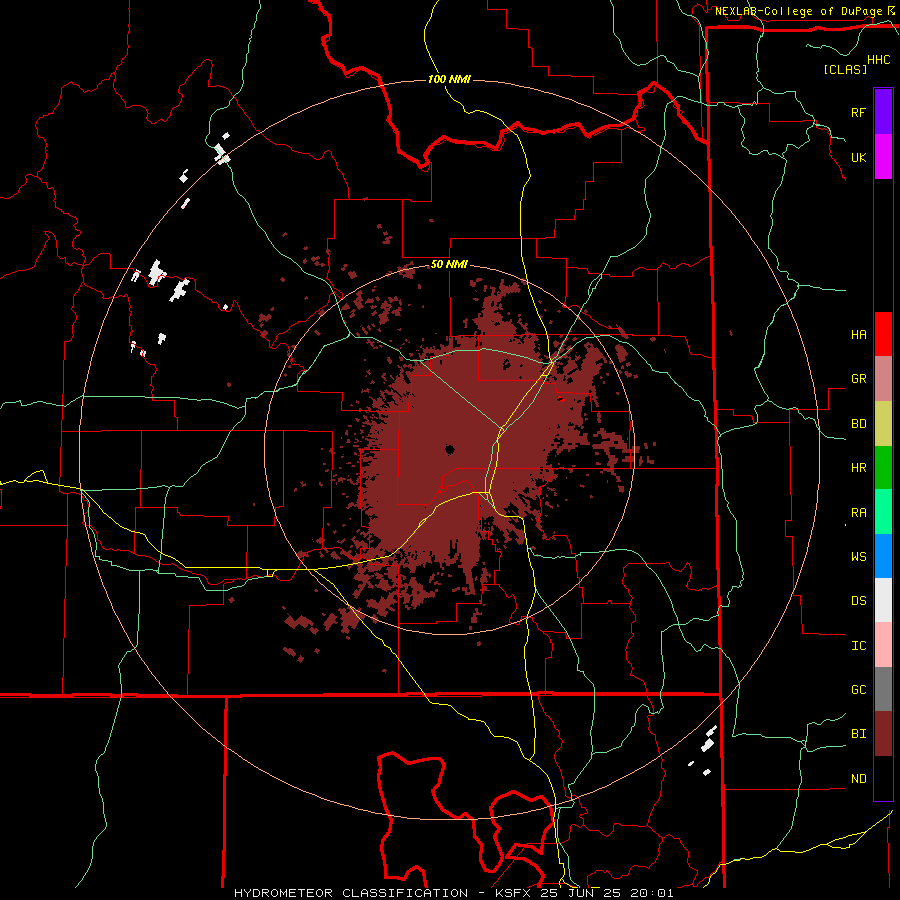Click the HA legend label

pyautogui.click(x=859, y=335)
